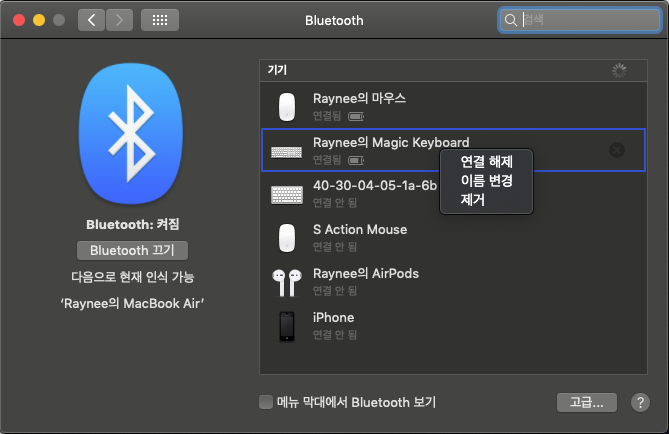The height and width of the screenshot is (434, 669).
Task: Close the Bluetooth window with red button
Action: [19, 20]
